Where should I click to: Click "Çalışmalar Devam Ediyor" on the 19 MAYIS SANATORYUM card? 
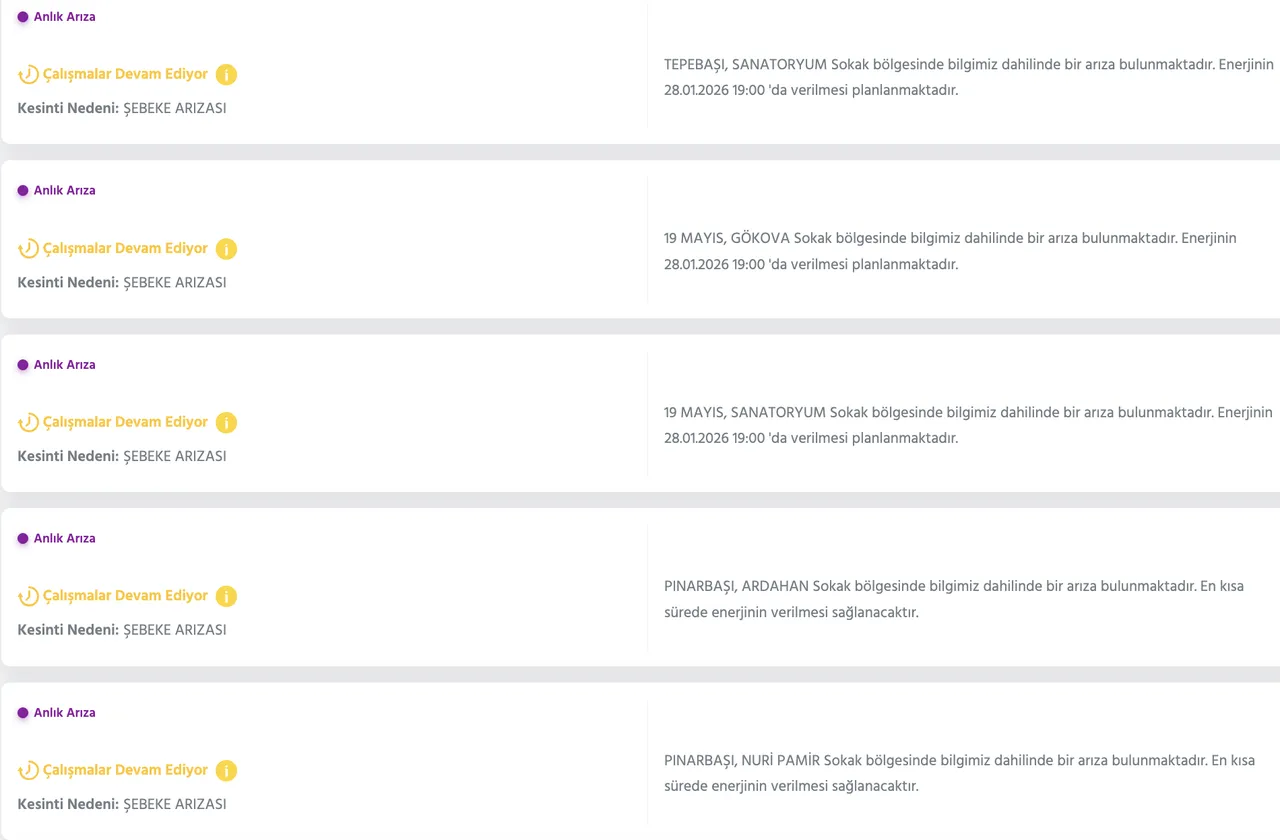pos(125,422)
